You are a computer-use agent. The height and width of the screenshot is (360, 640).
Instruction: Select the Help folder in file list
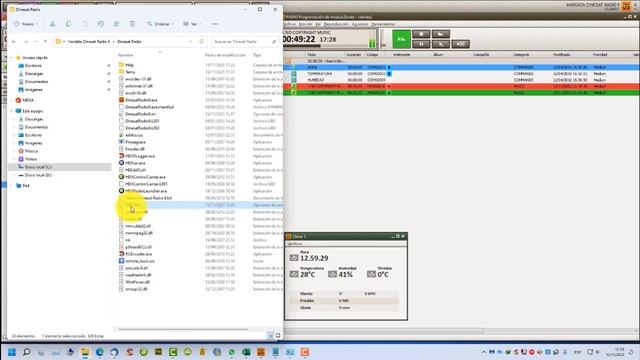coord(129,65)
